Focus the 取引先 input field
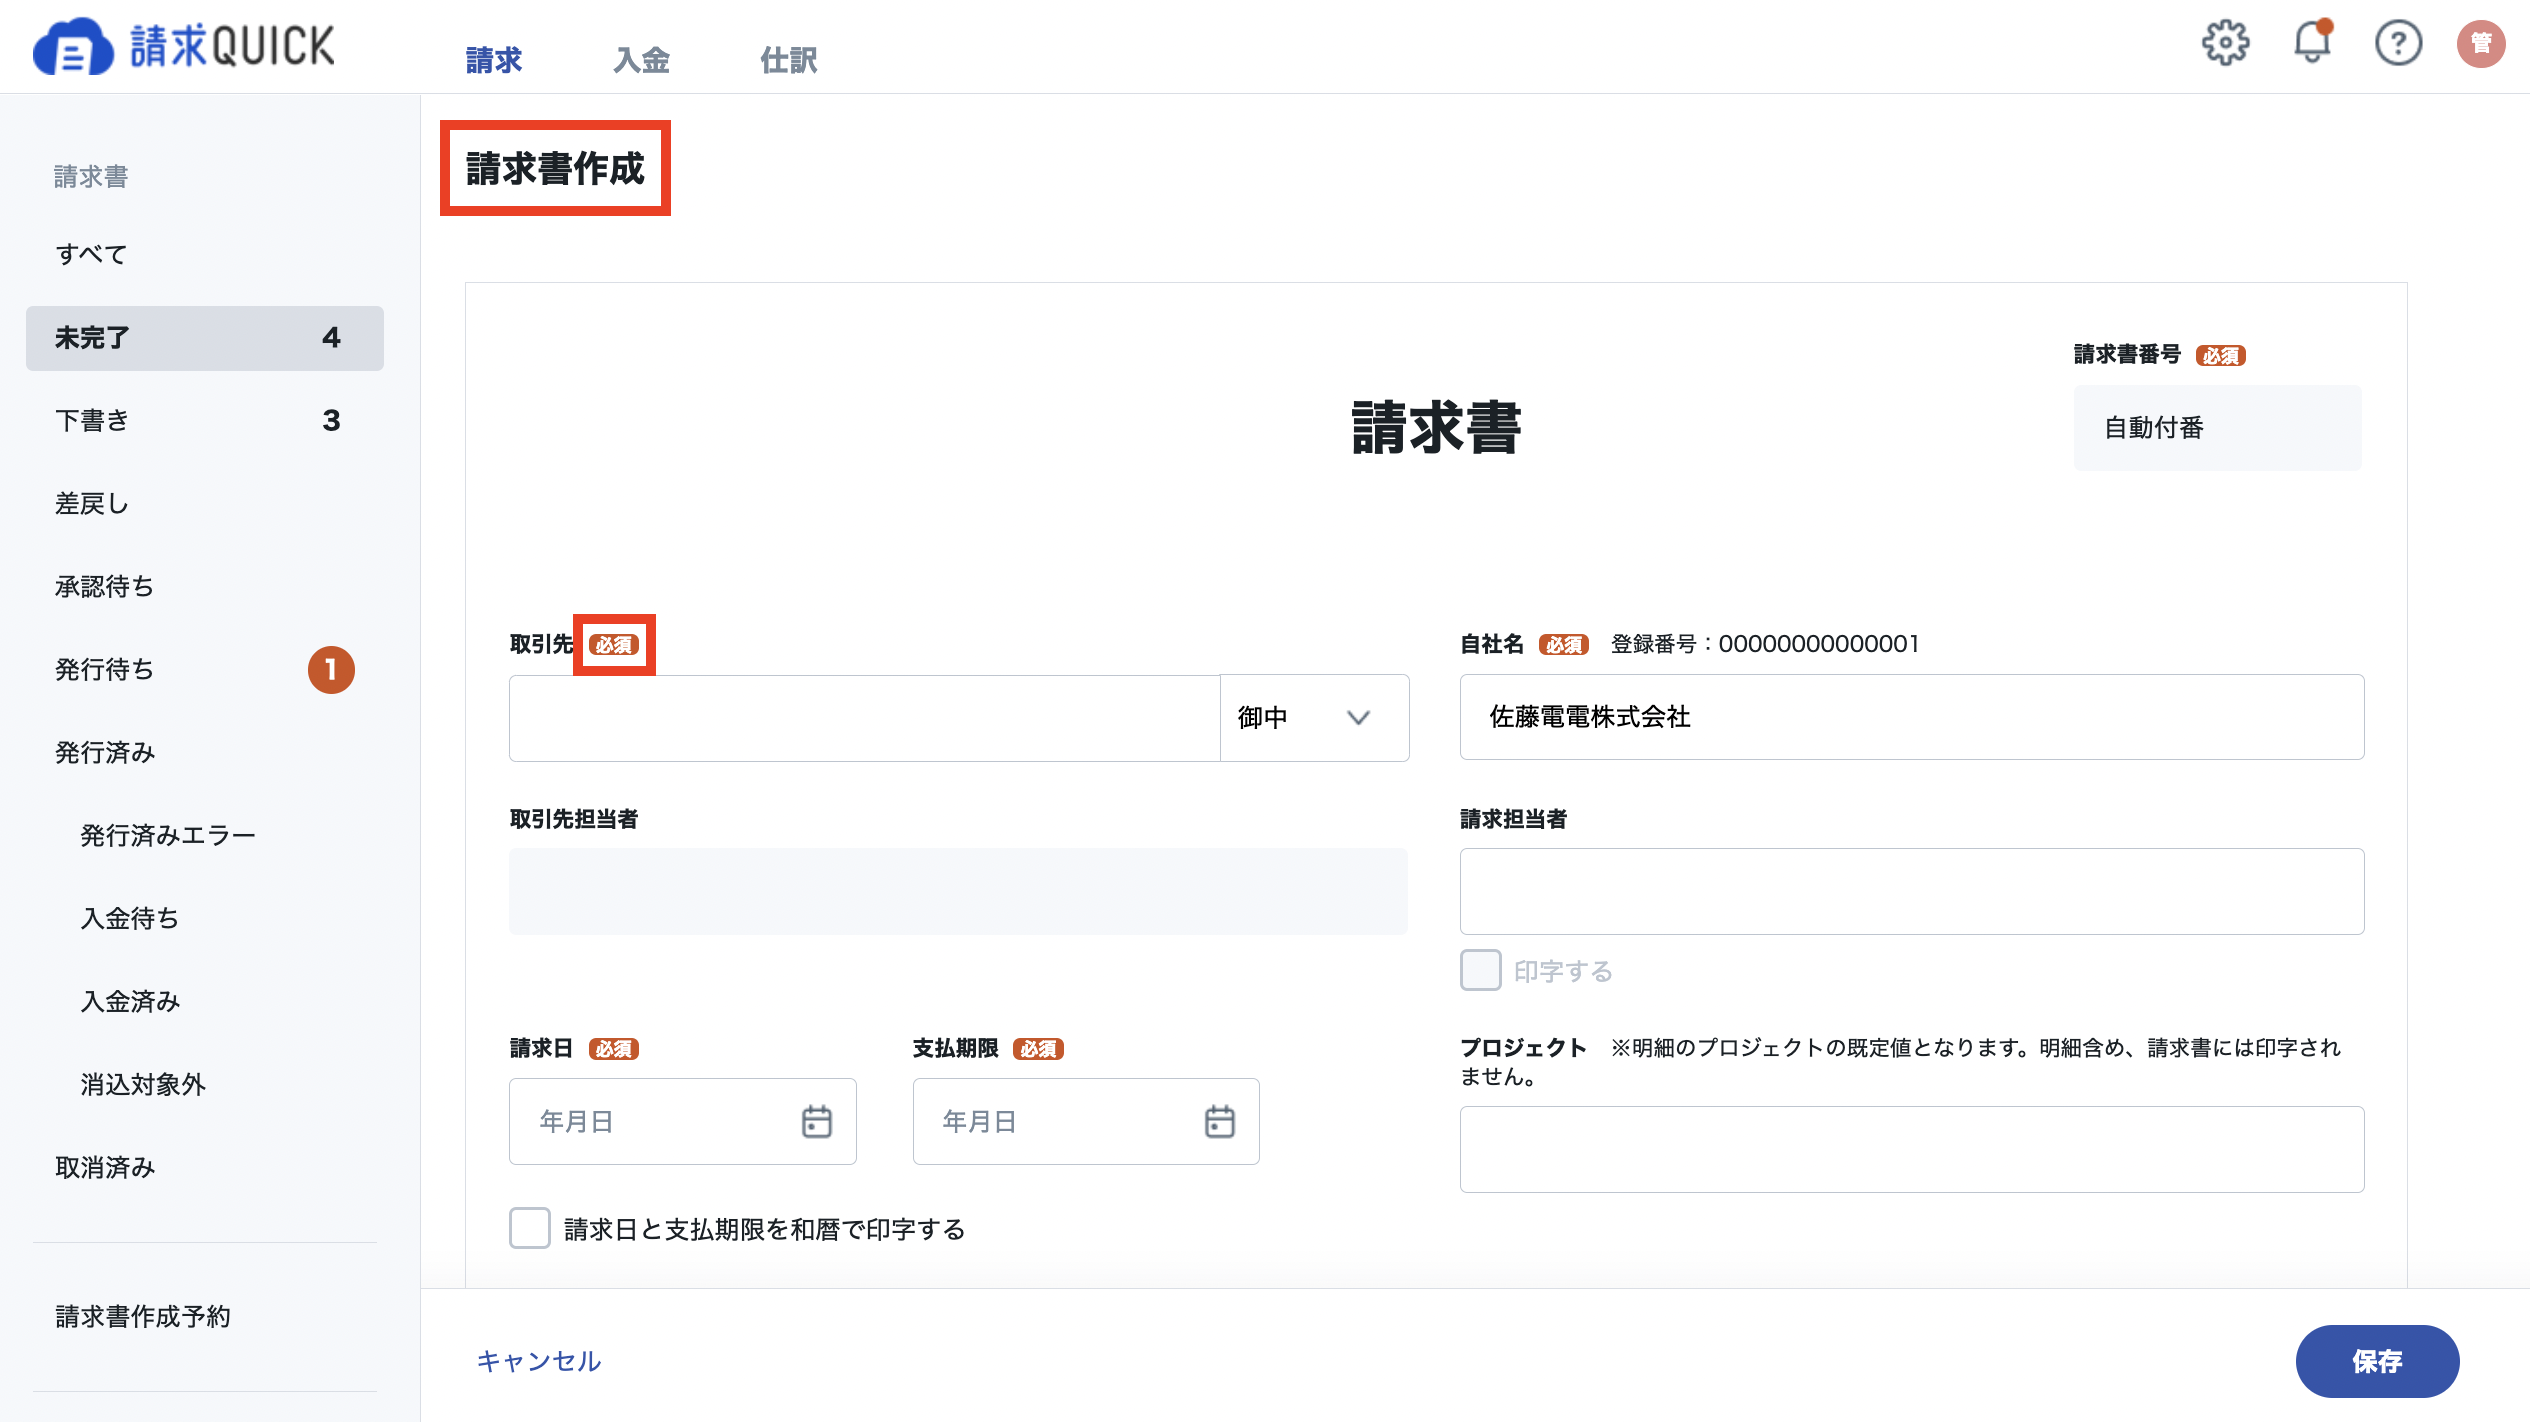Viewport: 2530px width, 1422px height. pos(864,718)
